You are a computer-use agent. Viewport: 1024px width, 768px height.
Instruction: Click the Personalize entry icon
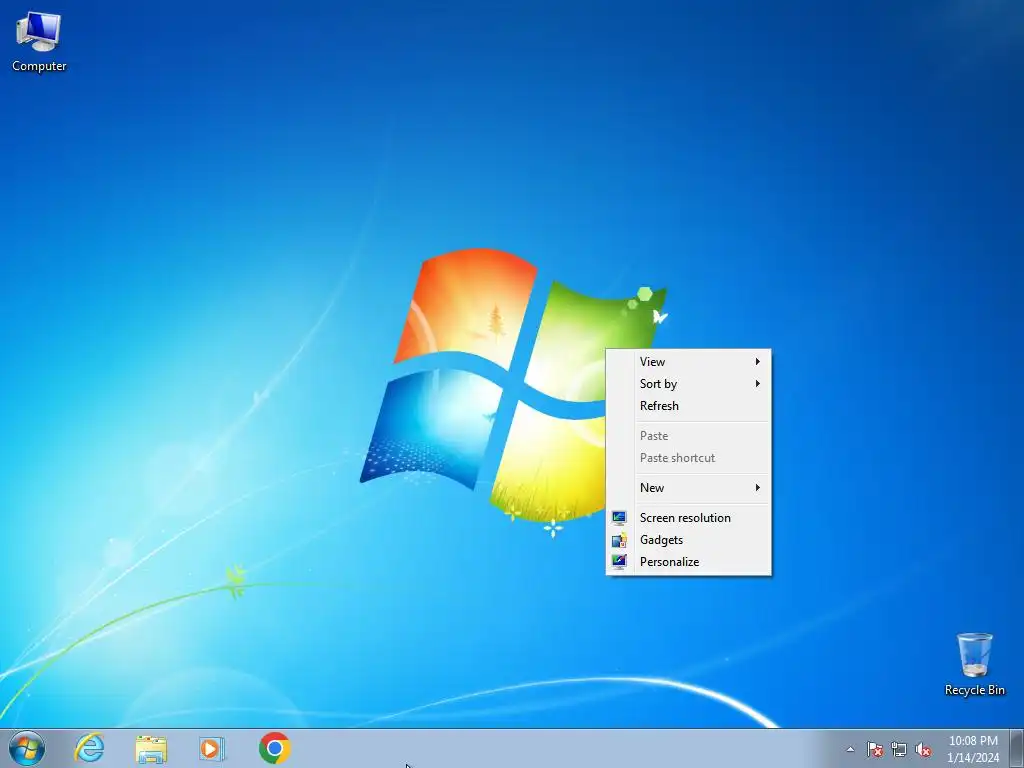click(619, 562)
